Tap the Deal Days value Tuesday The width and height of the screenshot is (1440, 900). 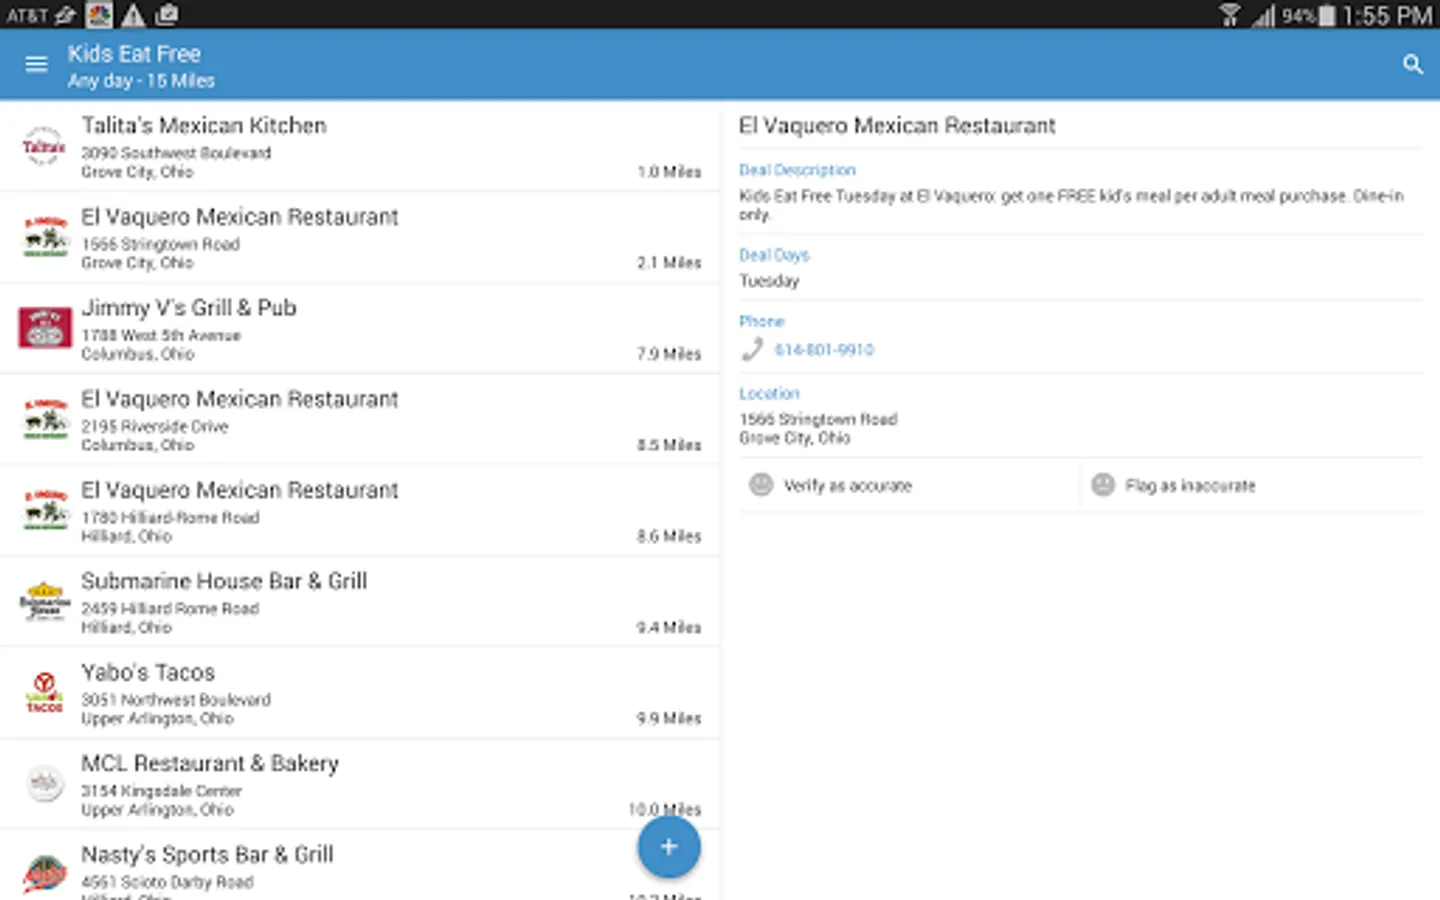point(769,281)
